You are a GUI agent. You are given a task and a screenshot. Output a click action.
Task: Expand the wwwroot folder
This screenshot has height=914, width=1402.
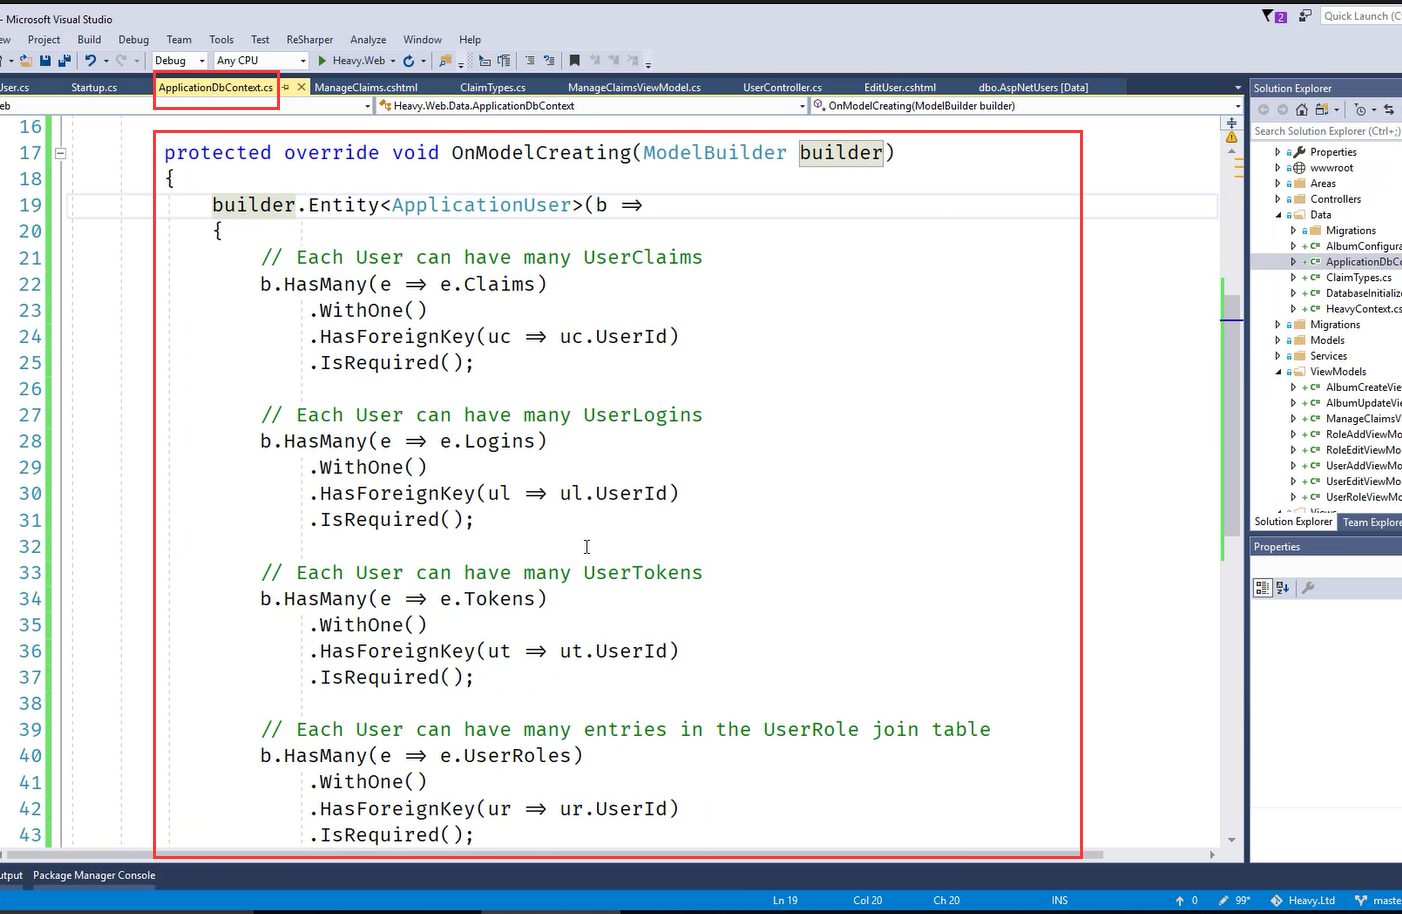coord(1277,168)
